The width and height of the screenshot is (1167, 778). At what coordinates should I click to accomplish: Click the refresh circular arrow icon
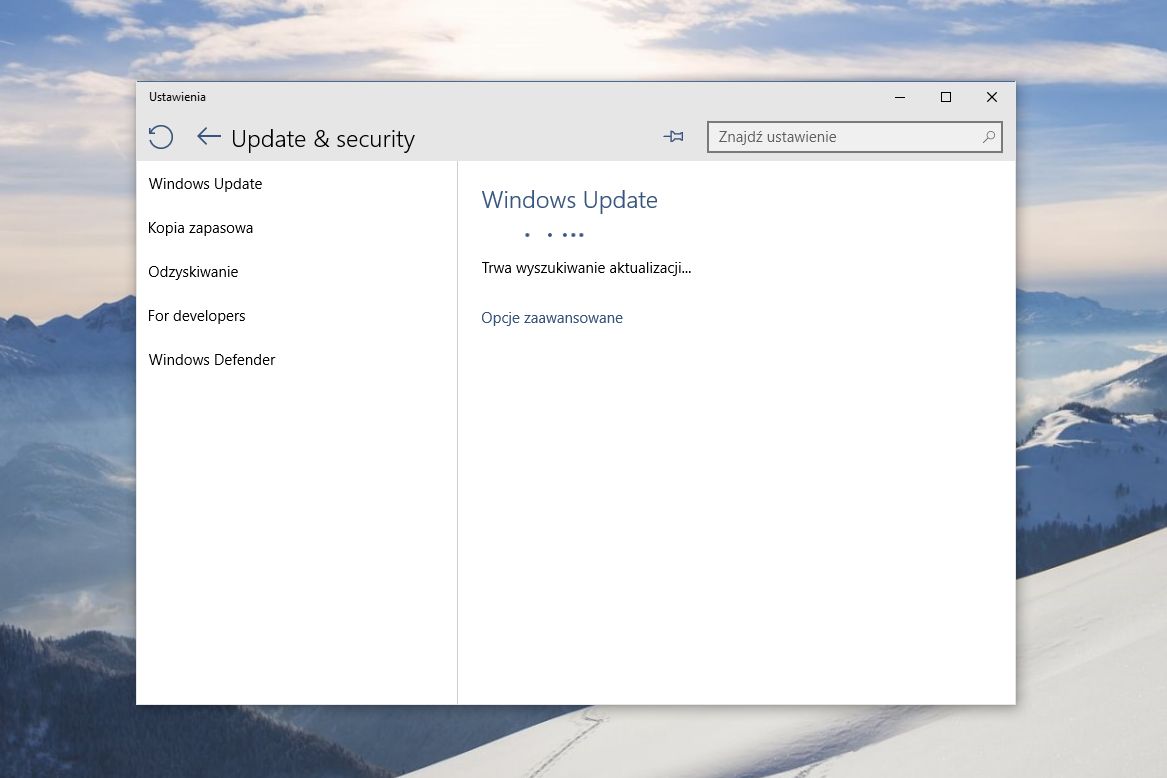(161, 137)
